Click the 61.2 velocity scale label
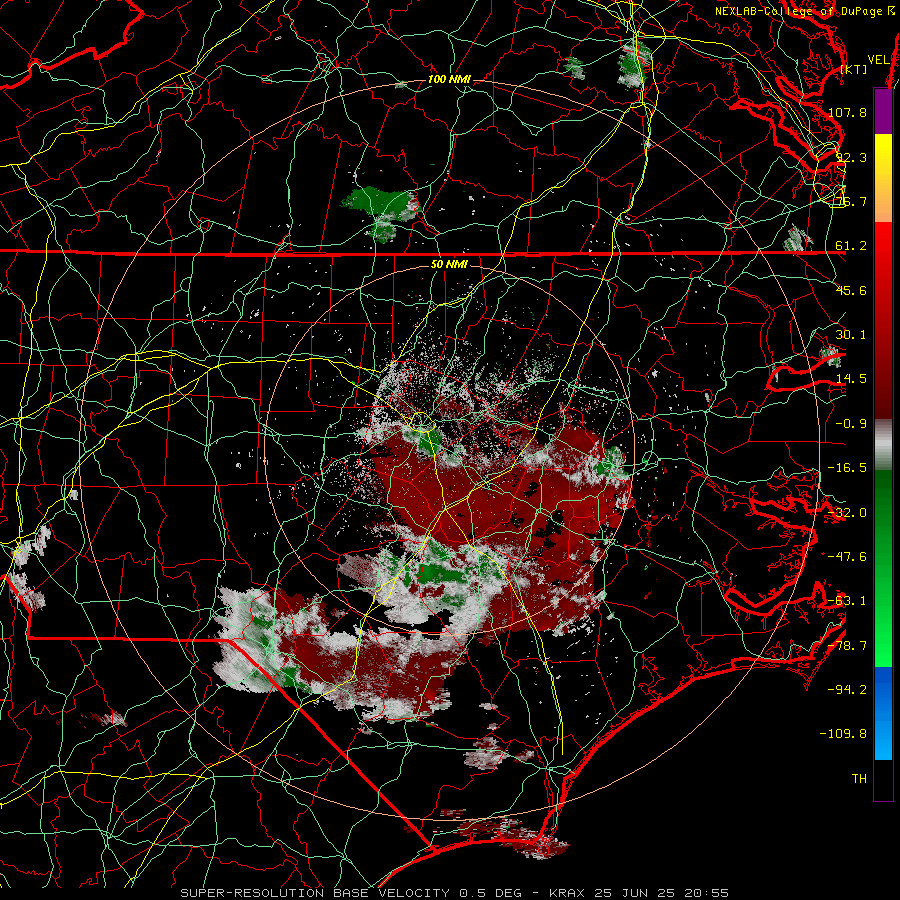900x900 pixels. pyautogui.click(x=851, y=246)
